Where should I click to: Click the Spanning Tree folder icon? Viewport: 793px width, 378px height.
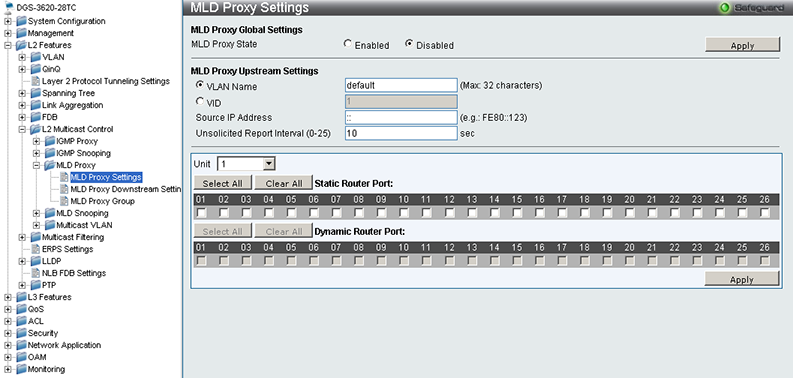pos(35,93)
